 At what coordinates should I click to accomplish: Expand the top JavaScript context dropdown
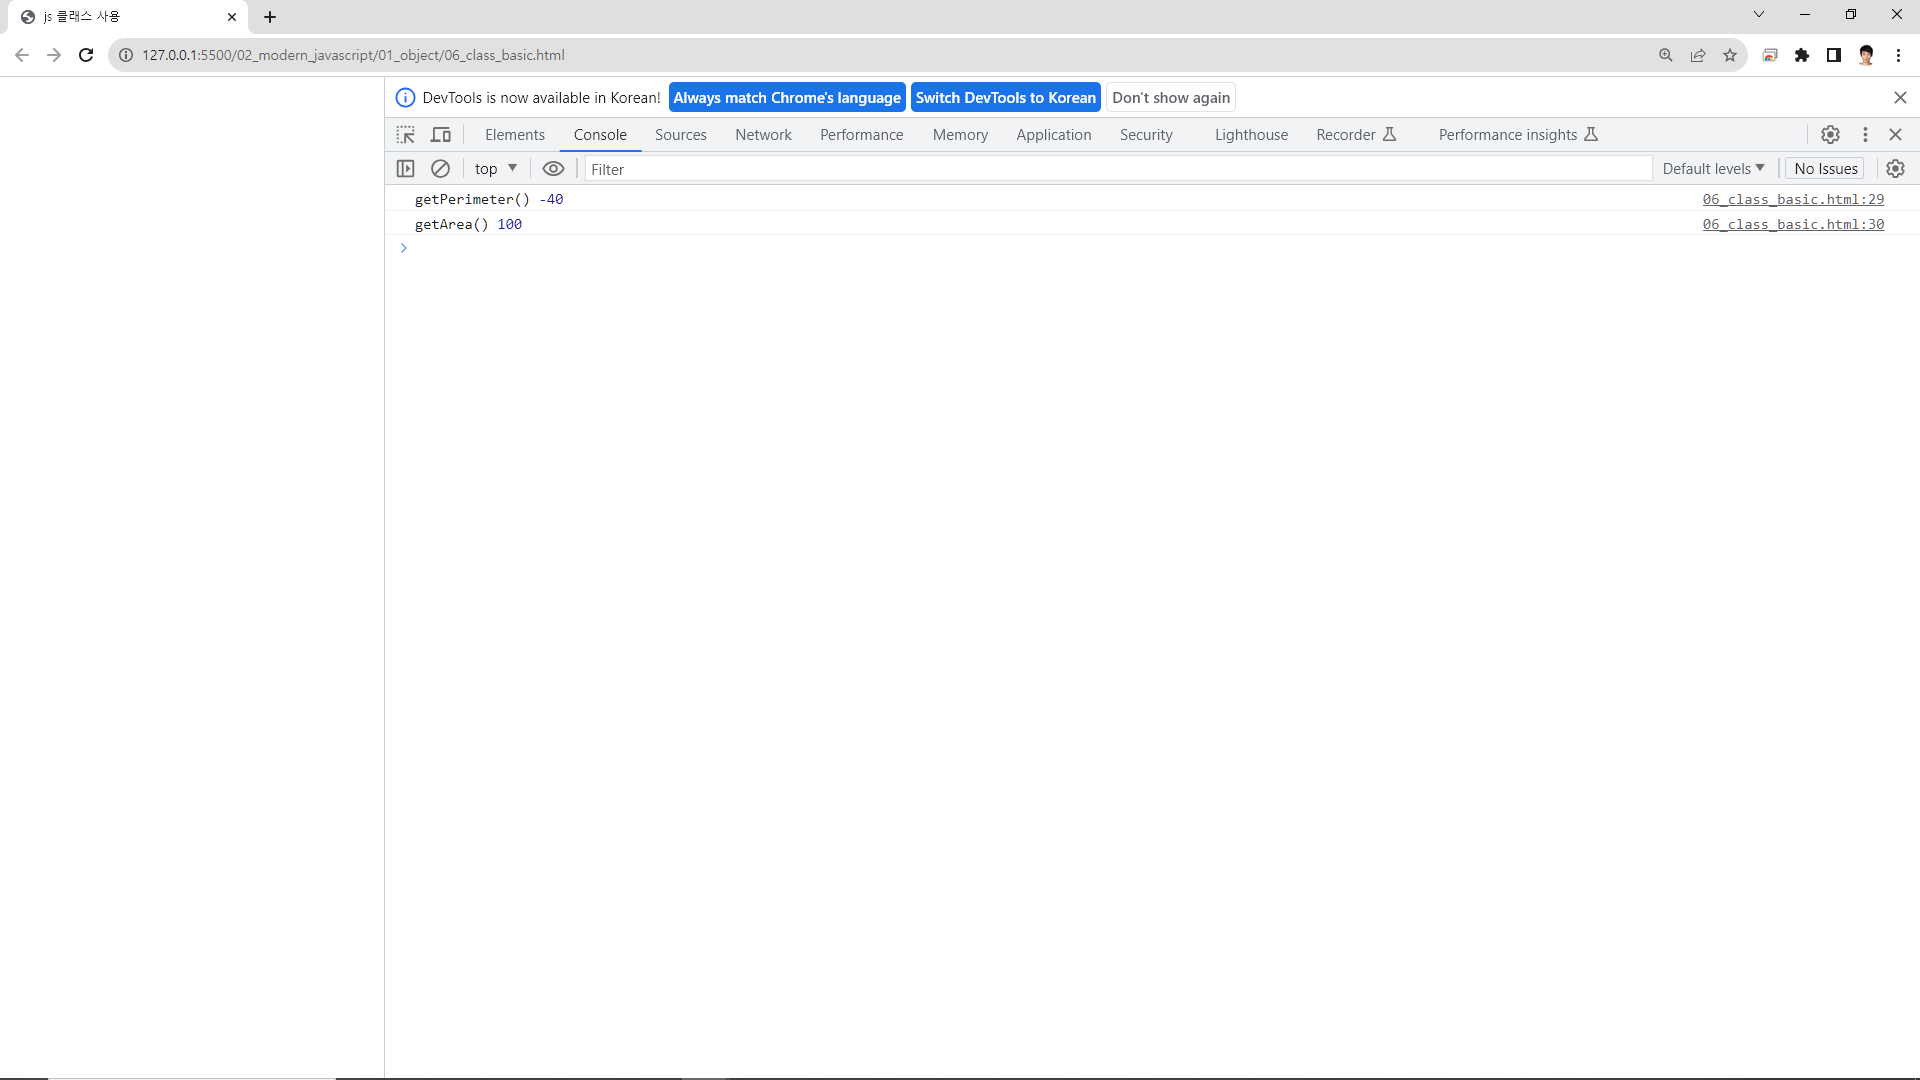(x=496, y=169)
